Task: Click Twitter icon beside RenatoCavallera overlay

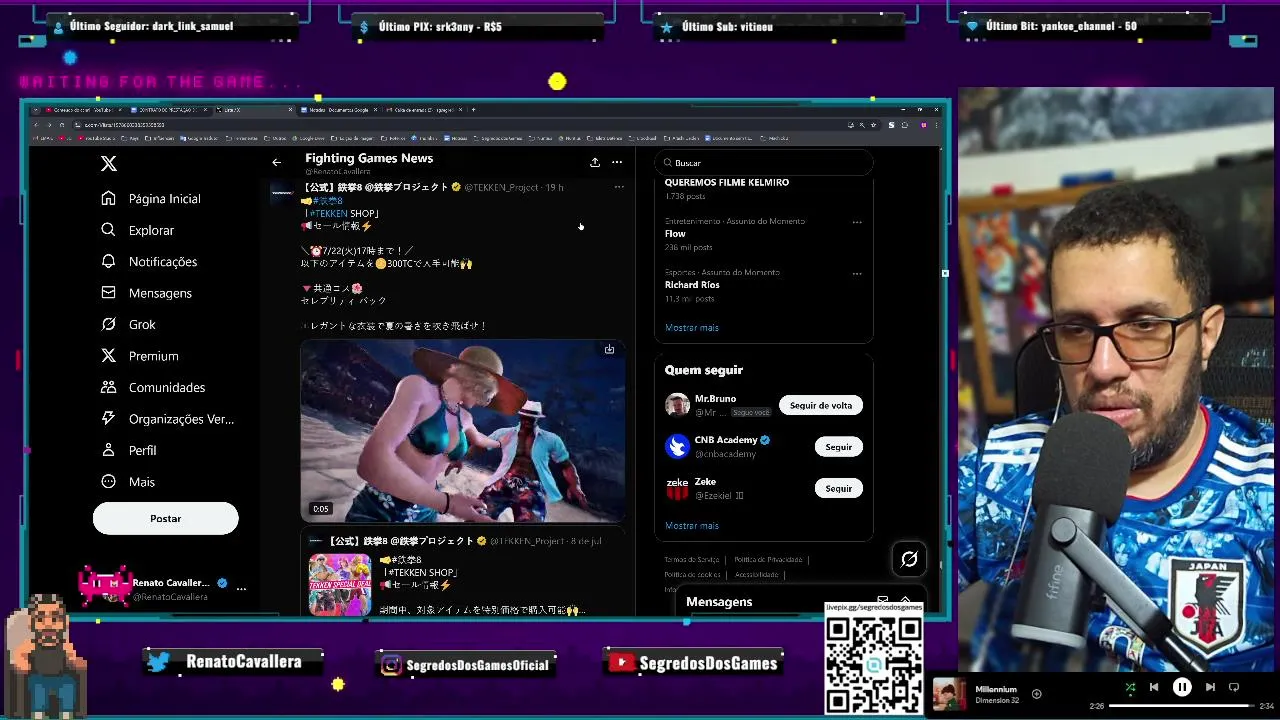Action: point(159,662)
